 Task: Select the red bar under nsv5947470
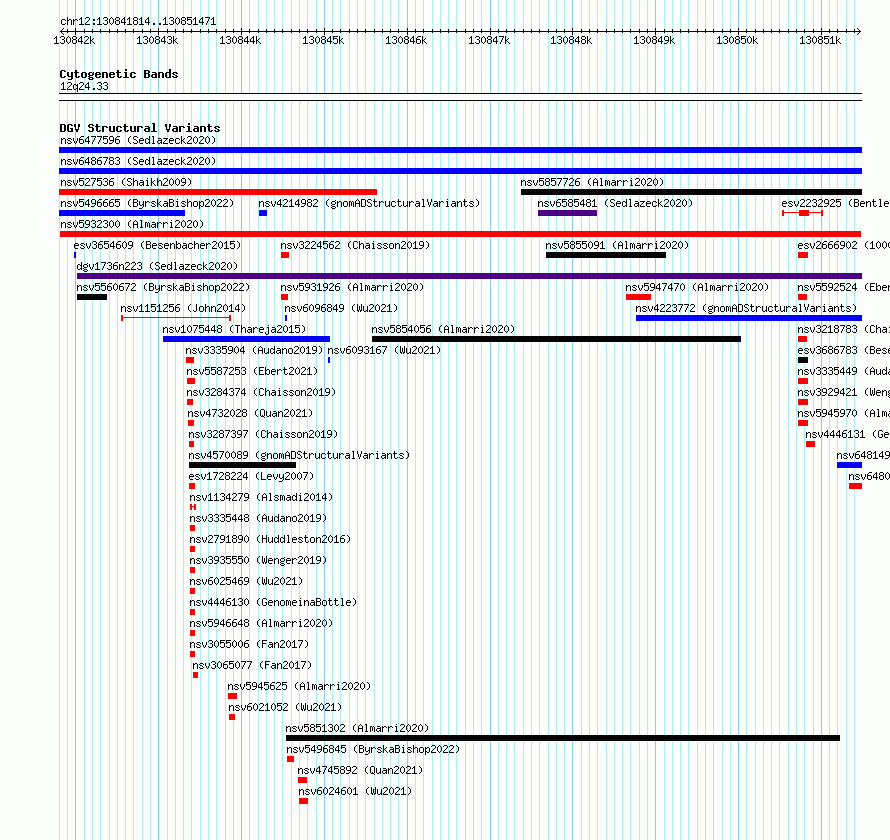coord(639,297)
